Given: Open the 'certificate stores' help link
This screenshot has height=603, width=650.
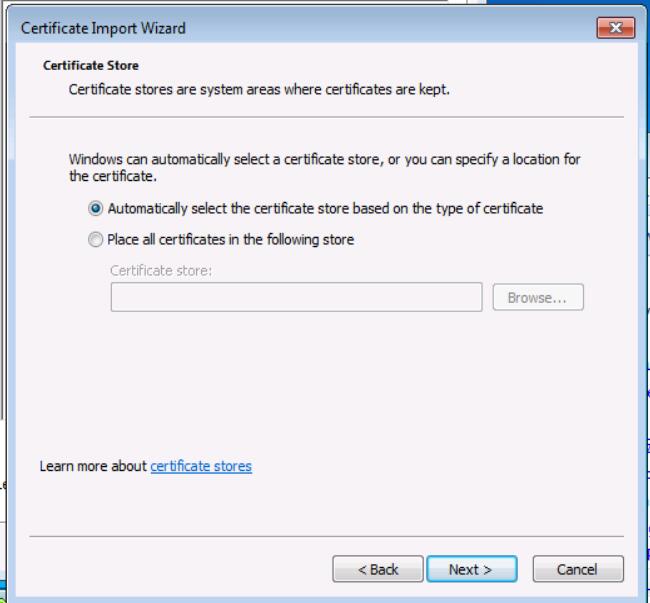Looking at the screenshot, I should (201, 466).
